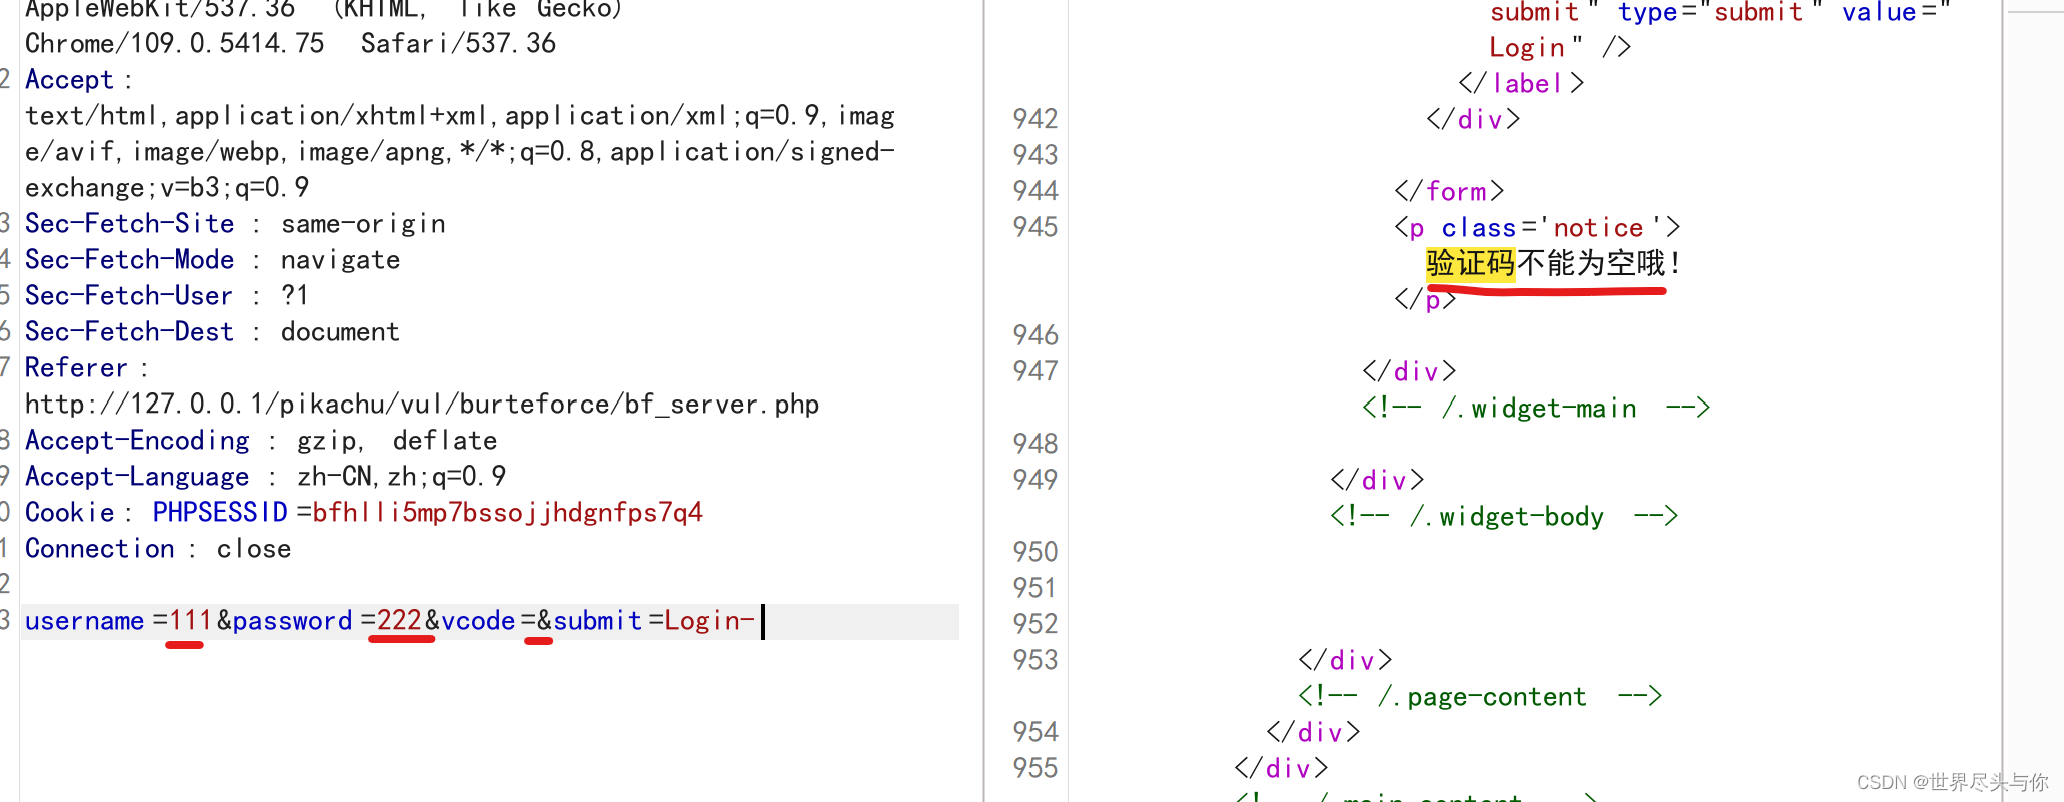Image resolution: width=2064 pixels, height=802 pixels.
Task: Click the Referer header name
Action: click(x=76, y=368)
